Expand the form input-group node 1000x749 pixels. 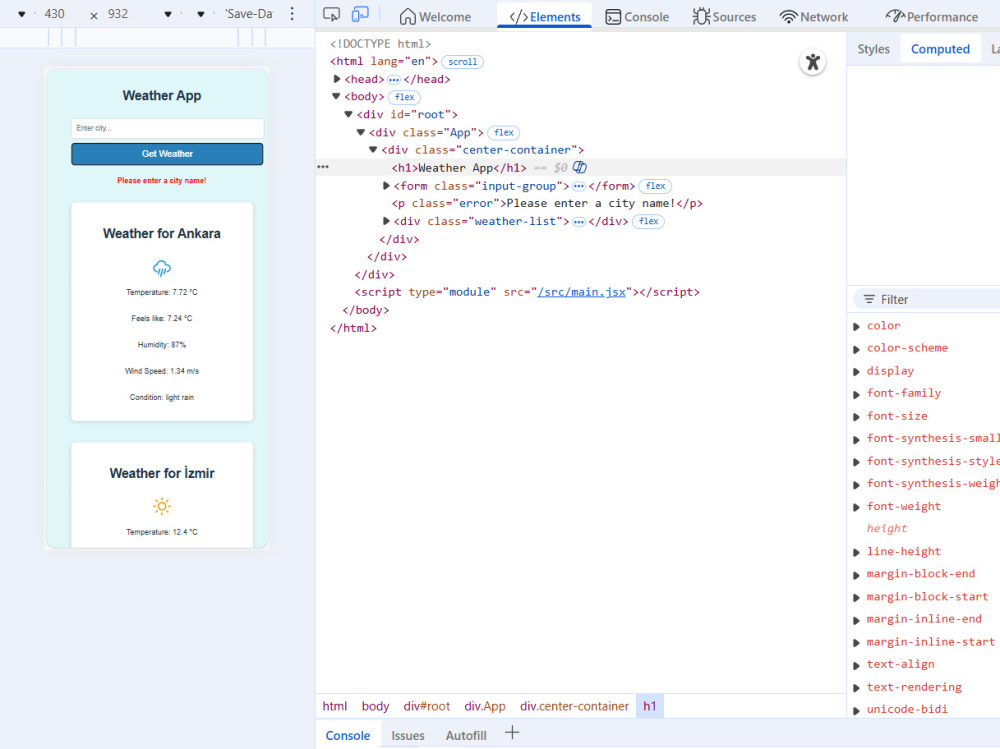[386, 186]
